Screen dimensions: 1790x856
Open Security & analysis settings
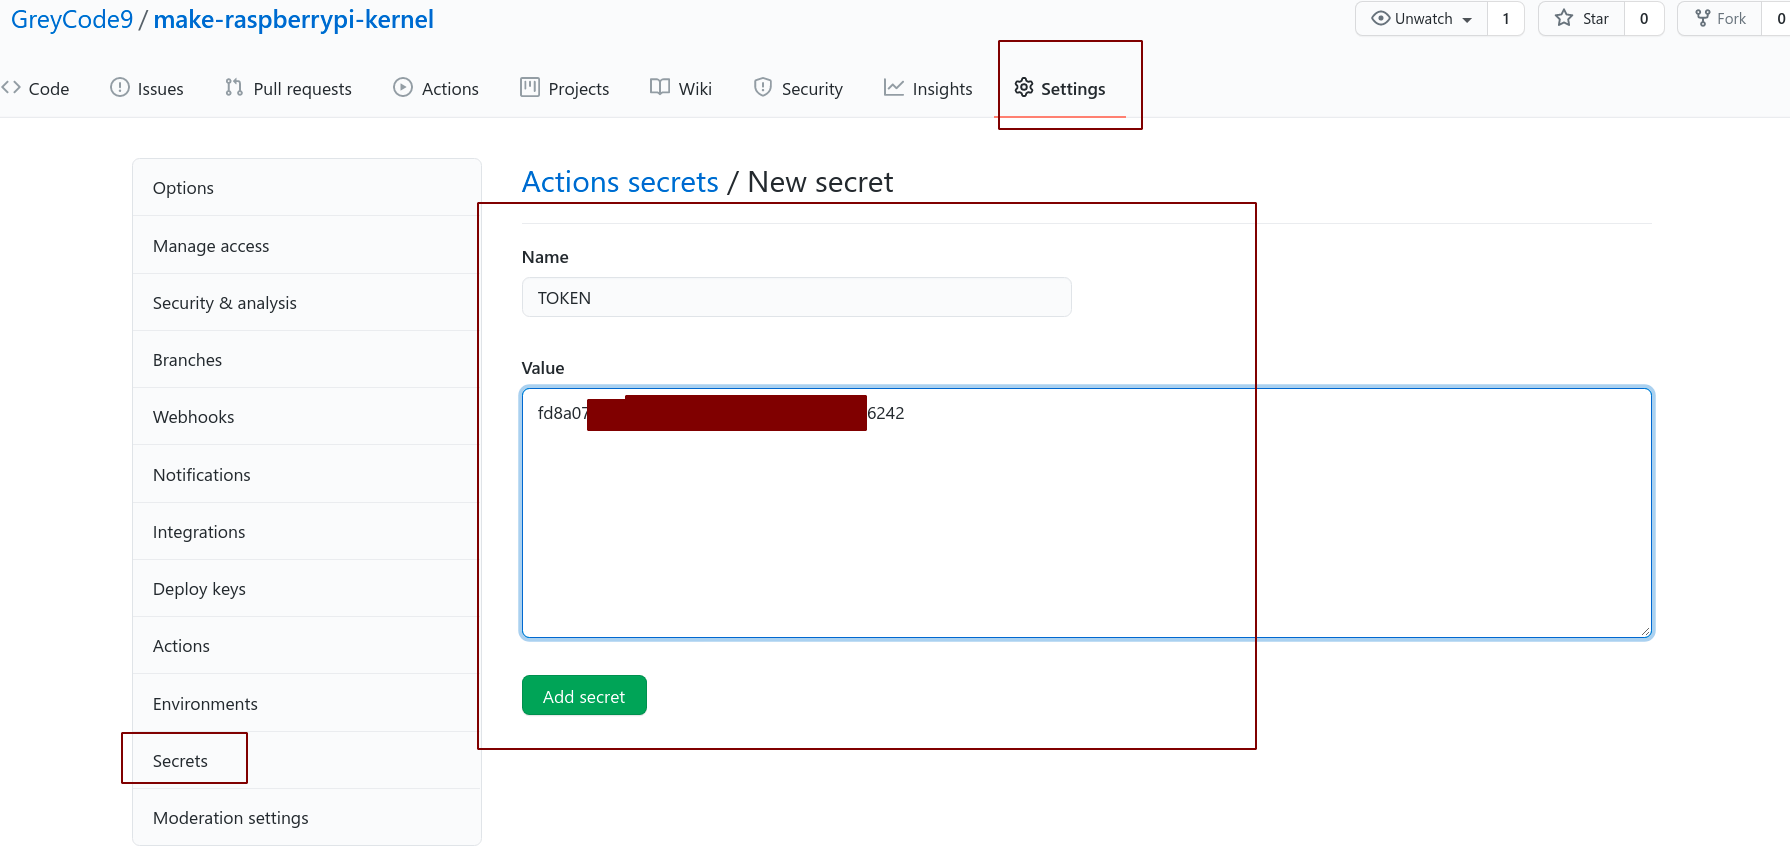[307, 303]
